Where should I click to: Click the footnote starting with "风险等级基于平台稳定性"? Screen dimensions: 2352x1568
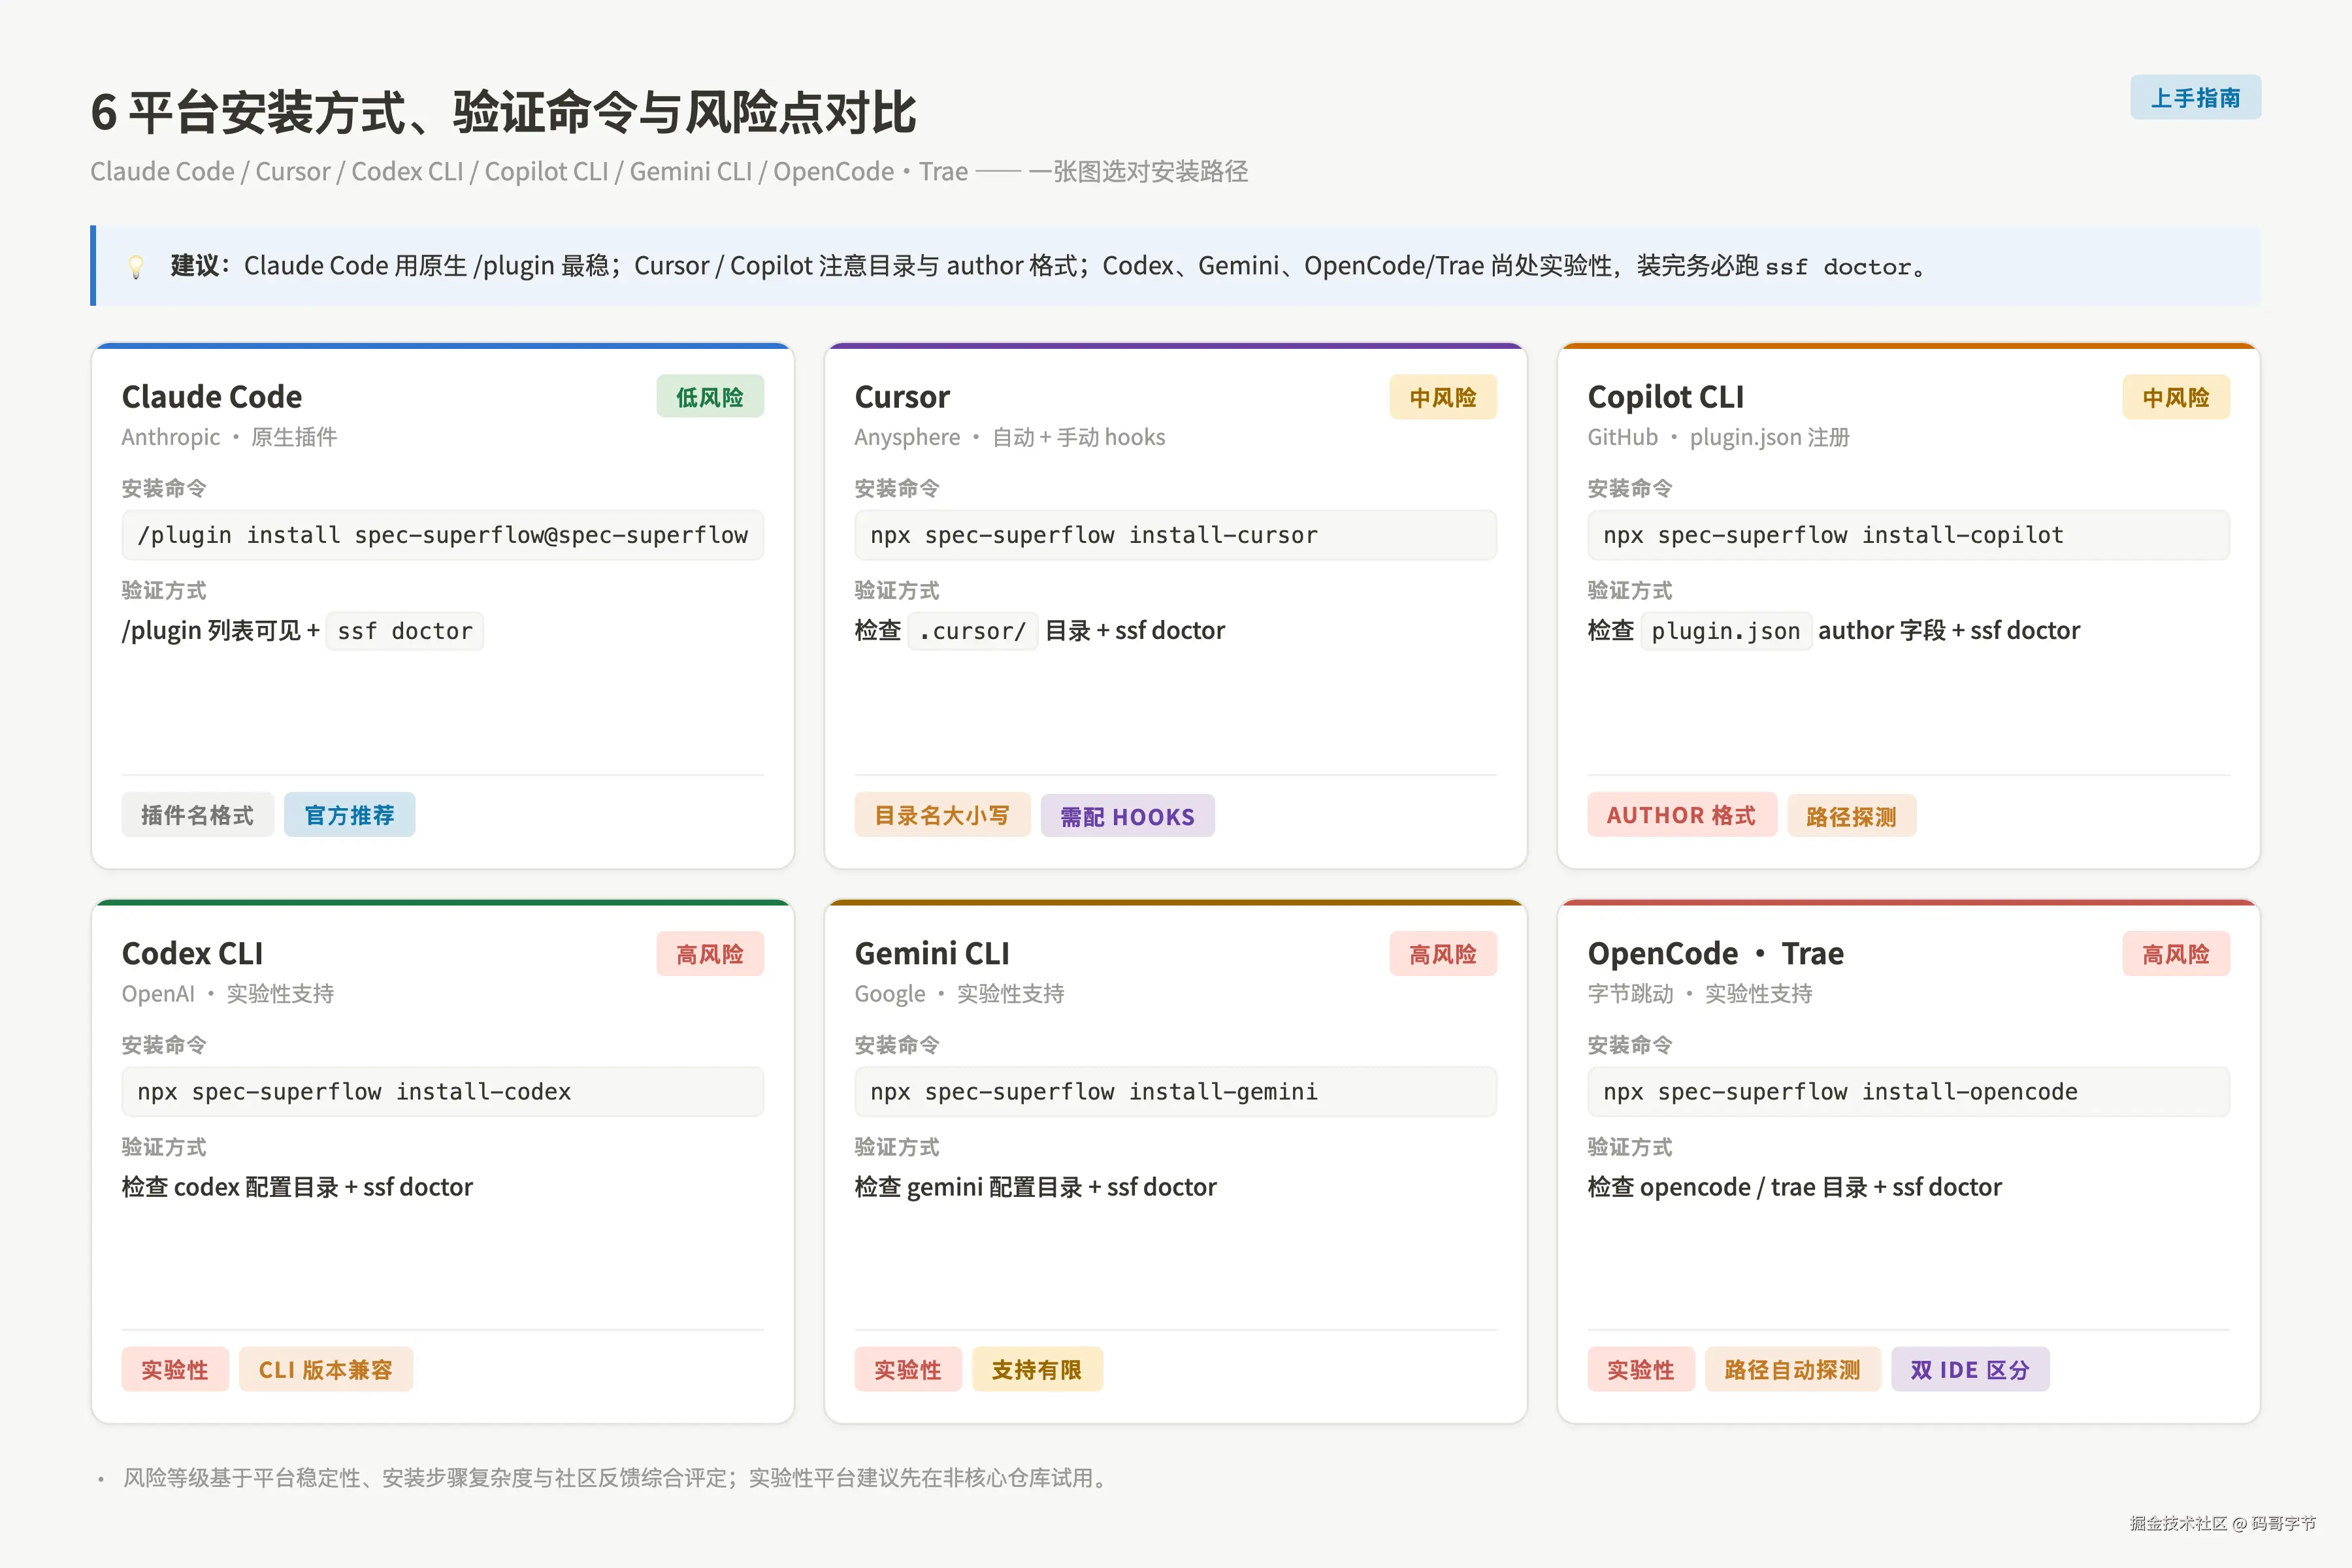click(616, 1478)
